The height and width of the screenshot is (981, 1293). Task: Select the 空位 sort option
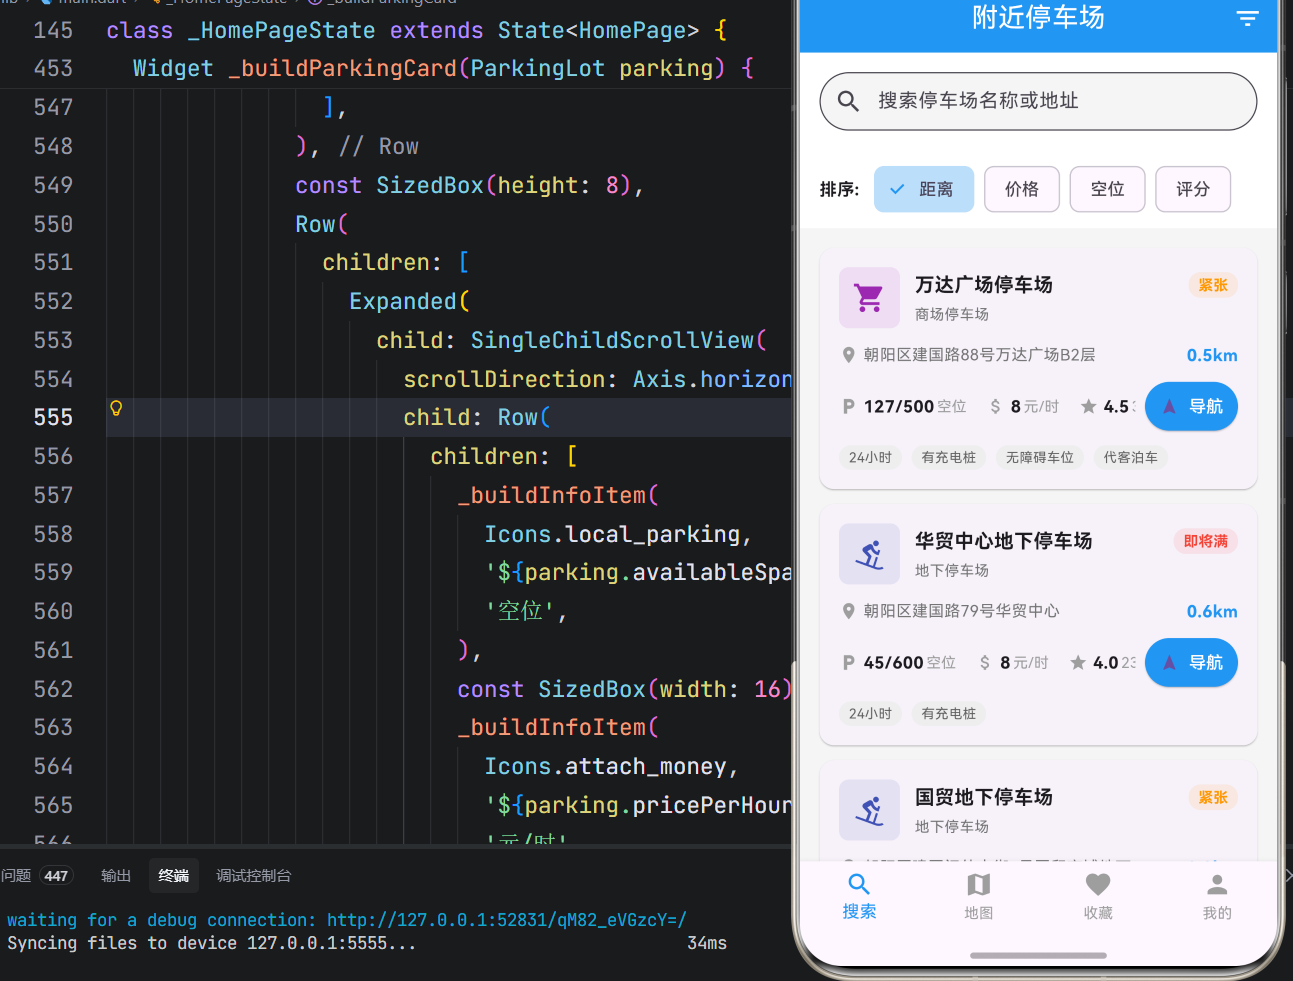(1107, 189)
